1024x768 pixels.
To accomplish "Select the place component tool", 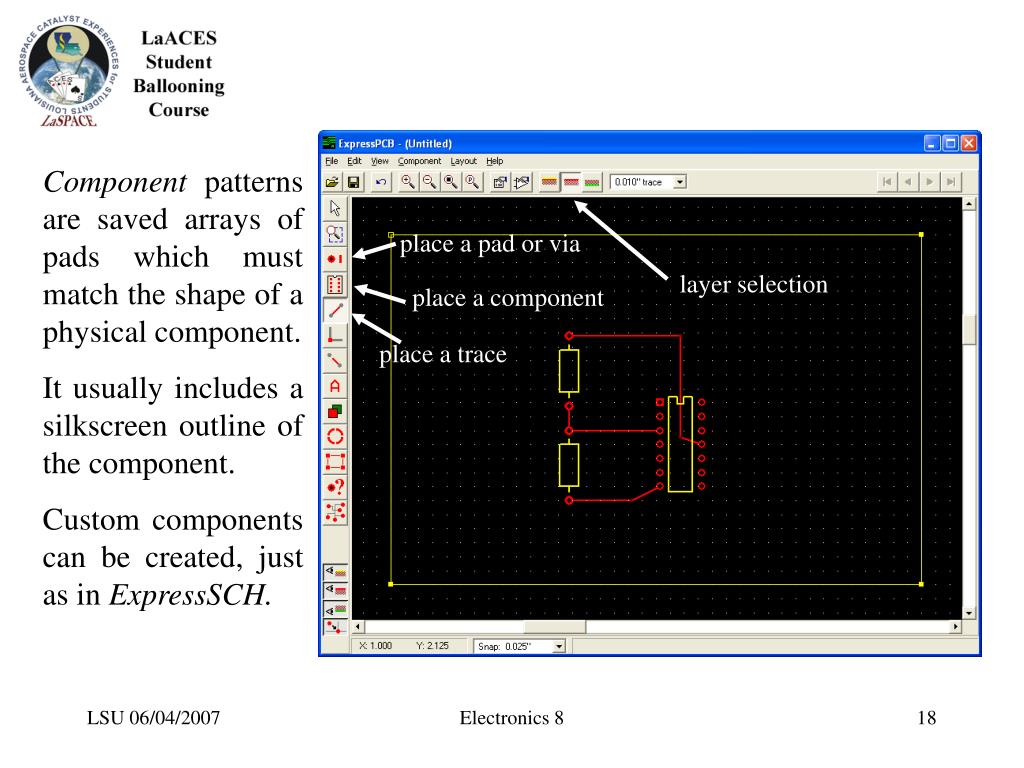I will coord(335,285).
